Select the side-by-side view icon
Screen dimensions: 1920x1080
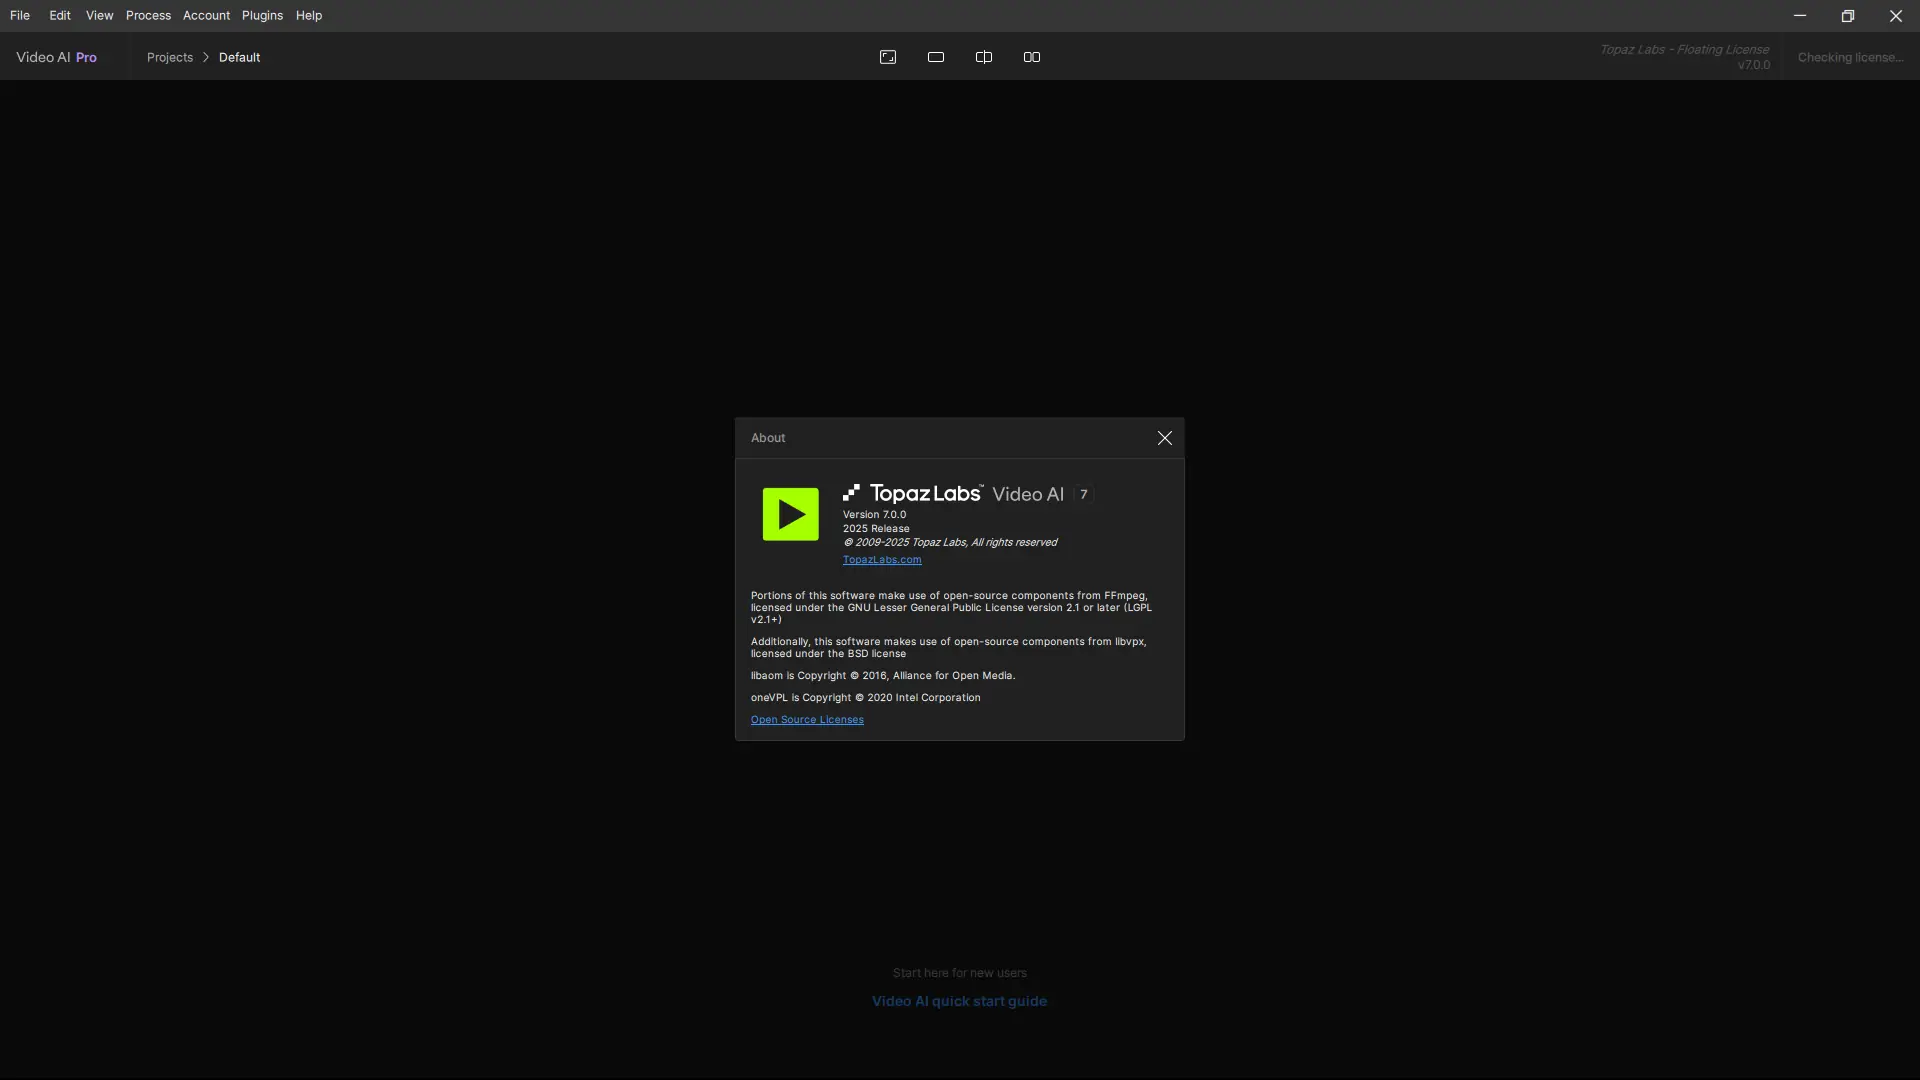coord(1032,57)
